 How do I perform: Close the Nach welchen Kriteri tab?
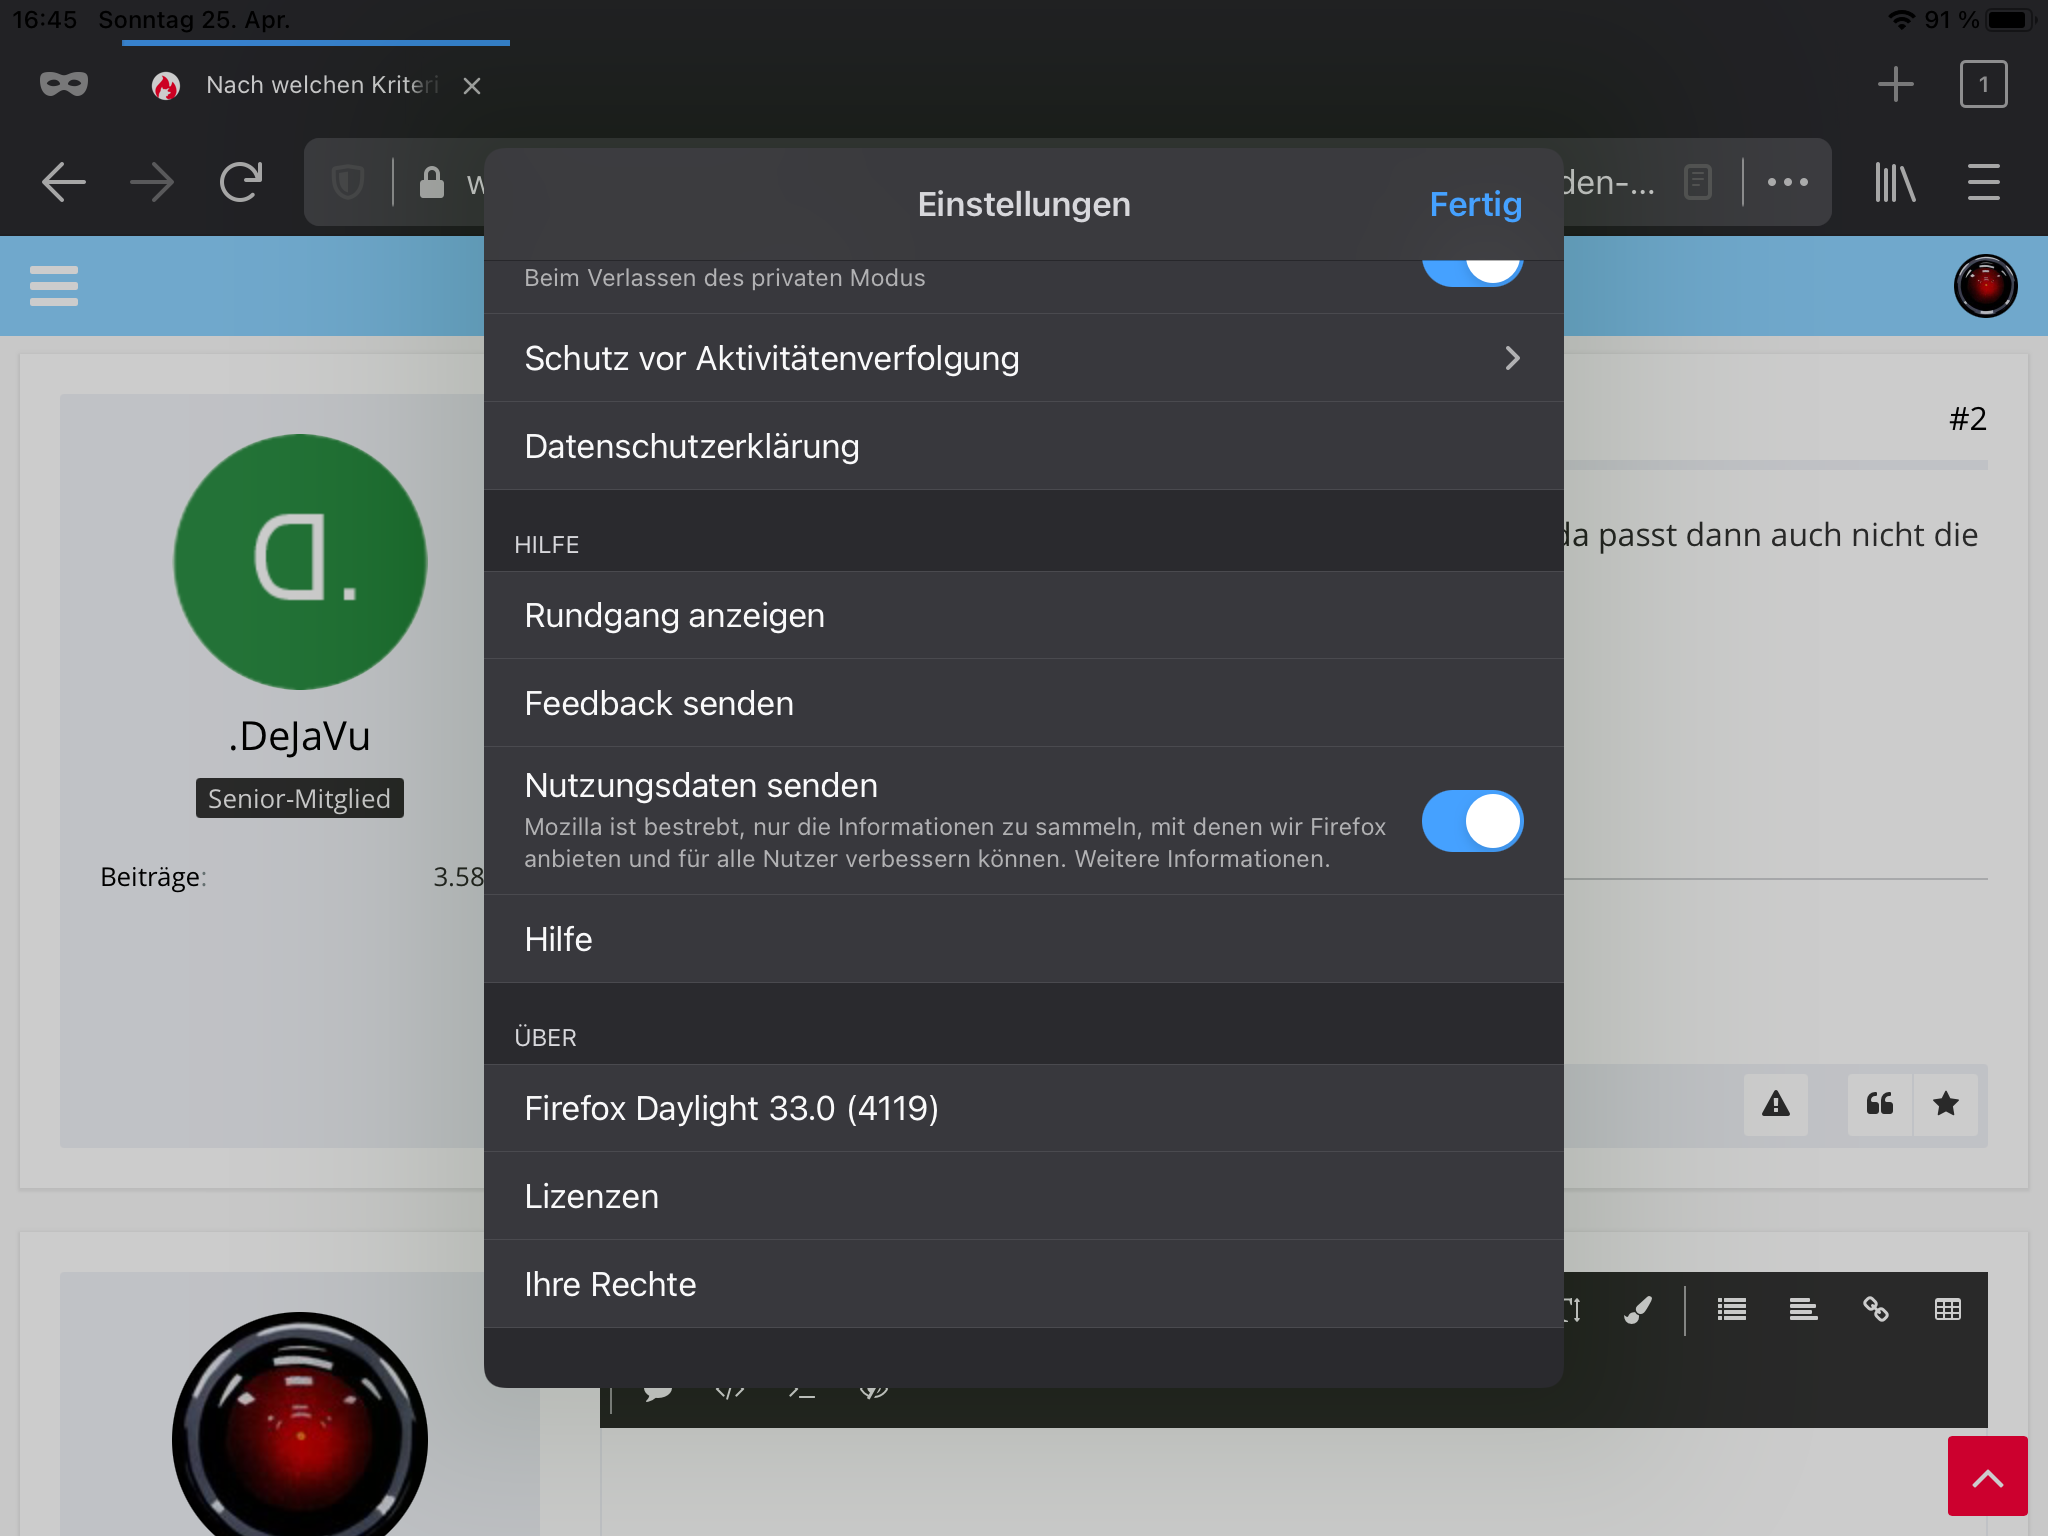click(472, 86)
